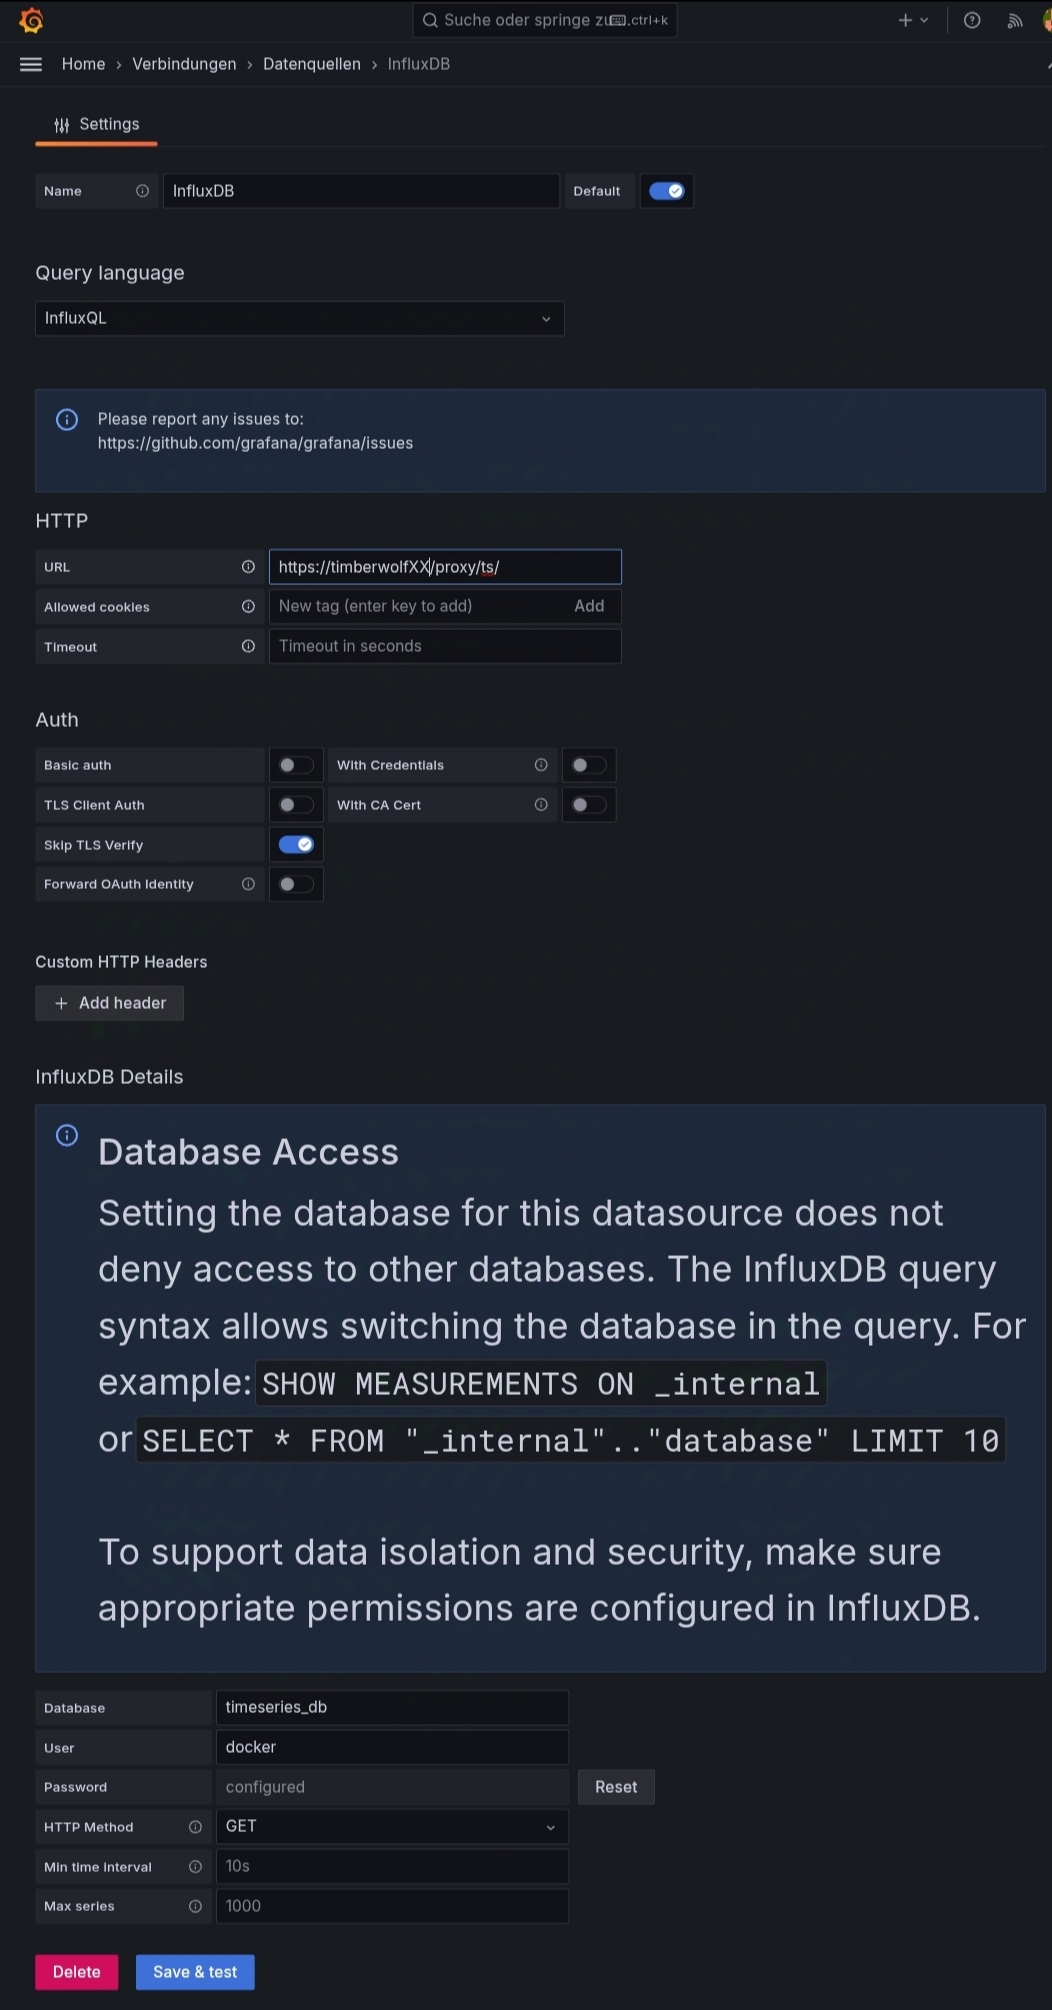This screenshot has height=2010, width=1052.
Task: Click the info icon beside With Credentials
Action: coord(541,765)
